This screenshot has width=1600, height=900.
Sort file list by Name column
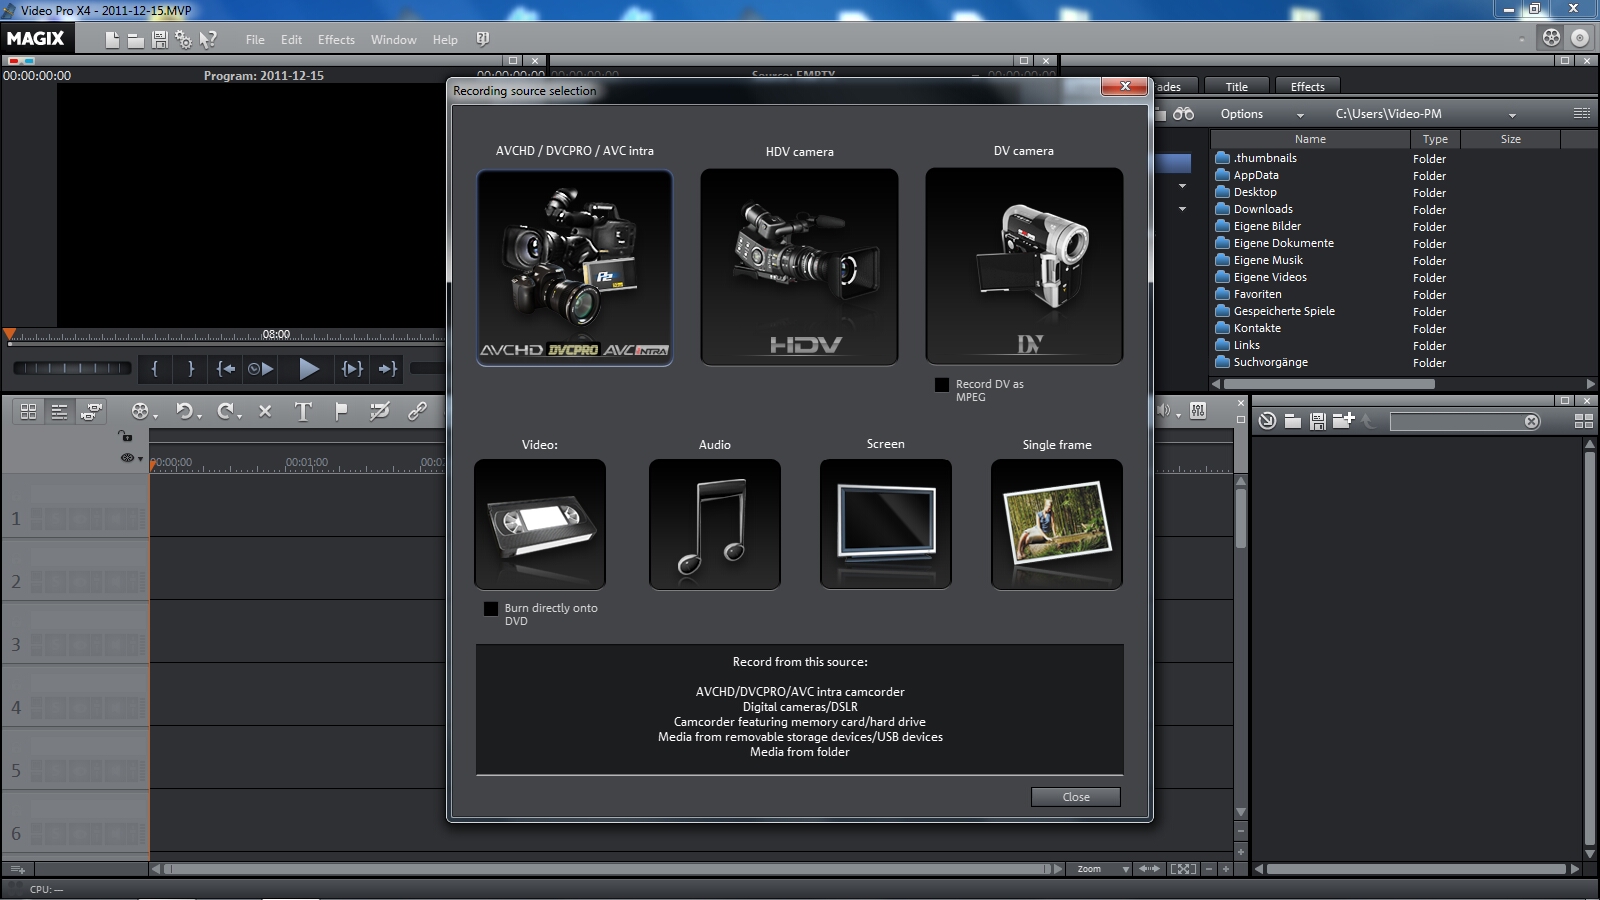(x=1310, y=140)
